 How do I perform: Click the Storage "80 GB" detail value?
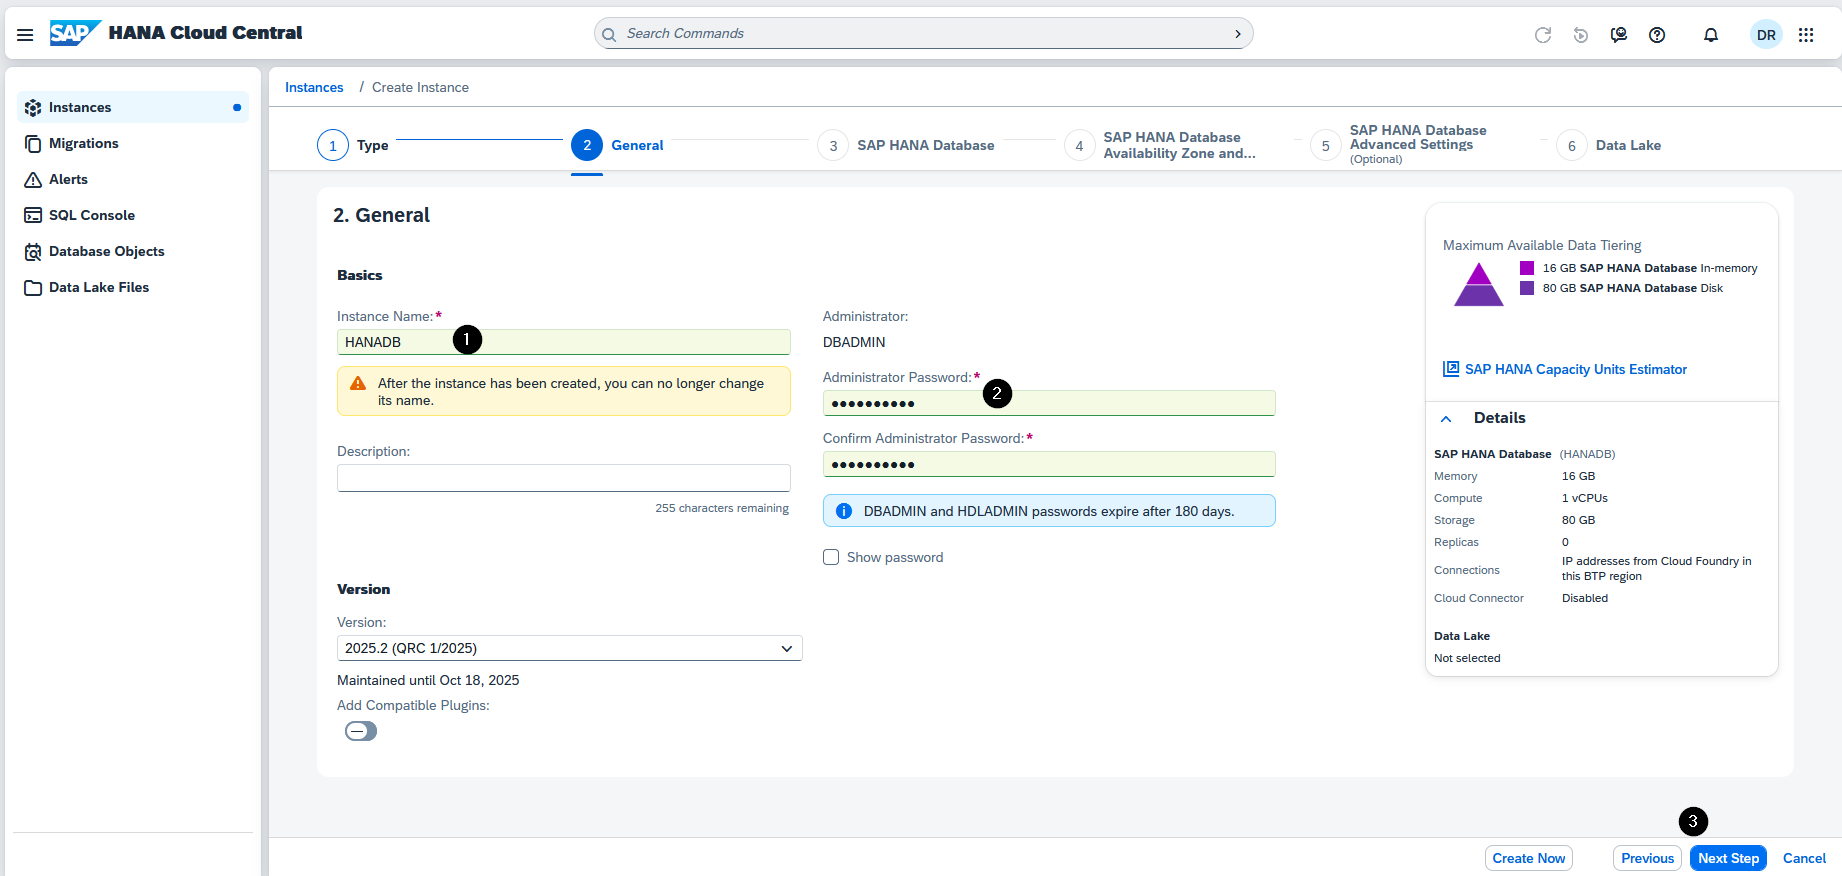1579,520
